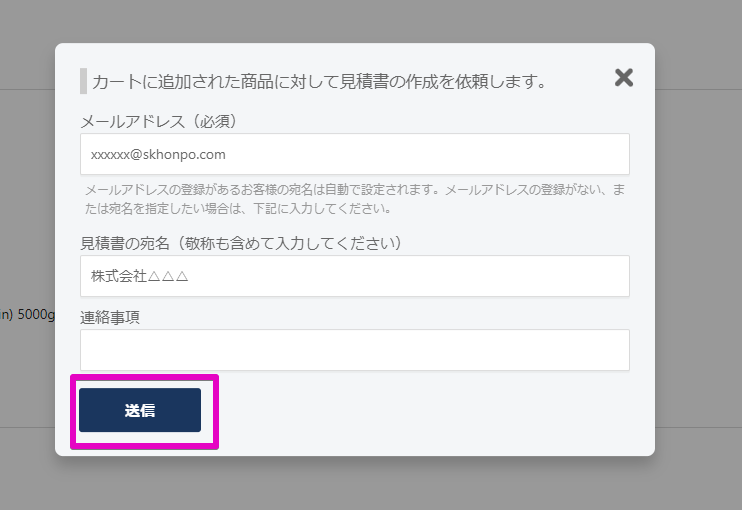
Task: Click the 見積書の宛名 field label
Action: pos(241,243)
